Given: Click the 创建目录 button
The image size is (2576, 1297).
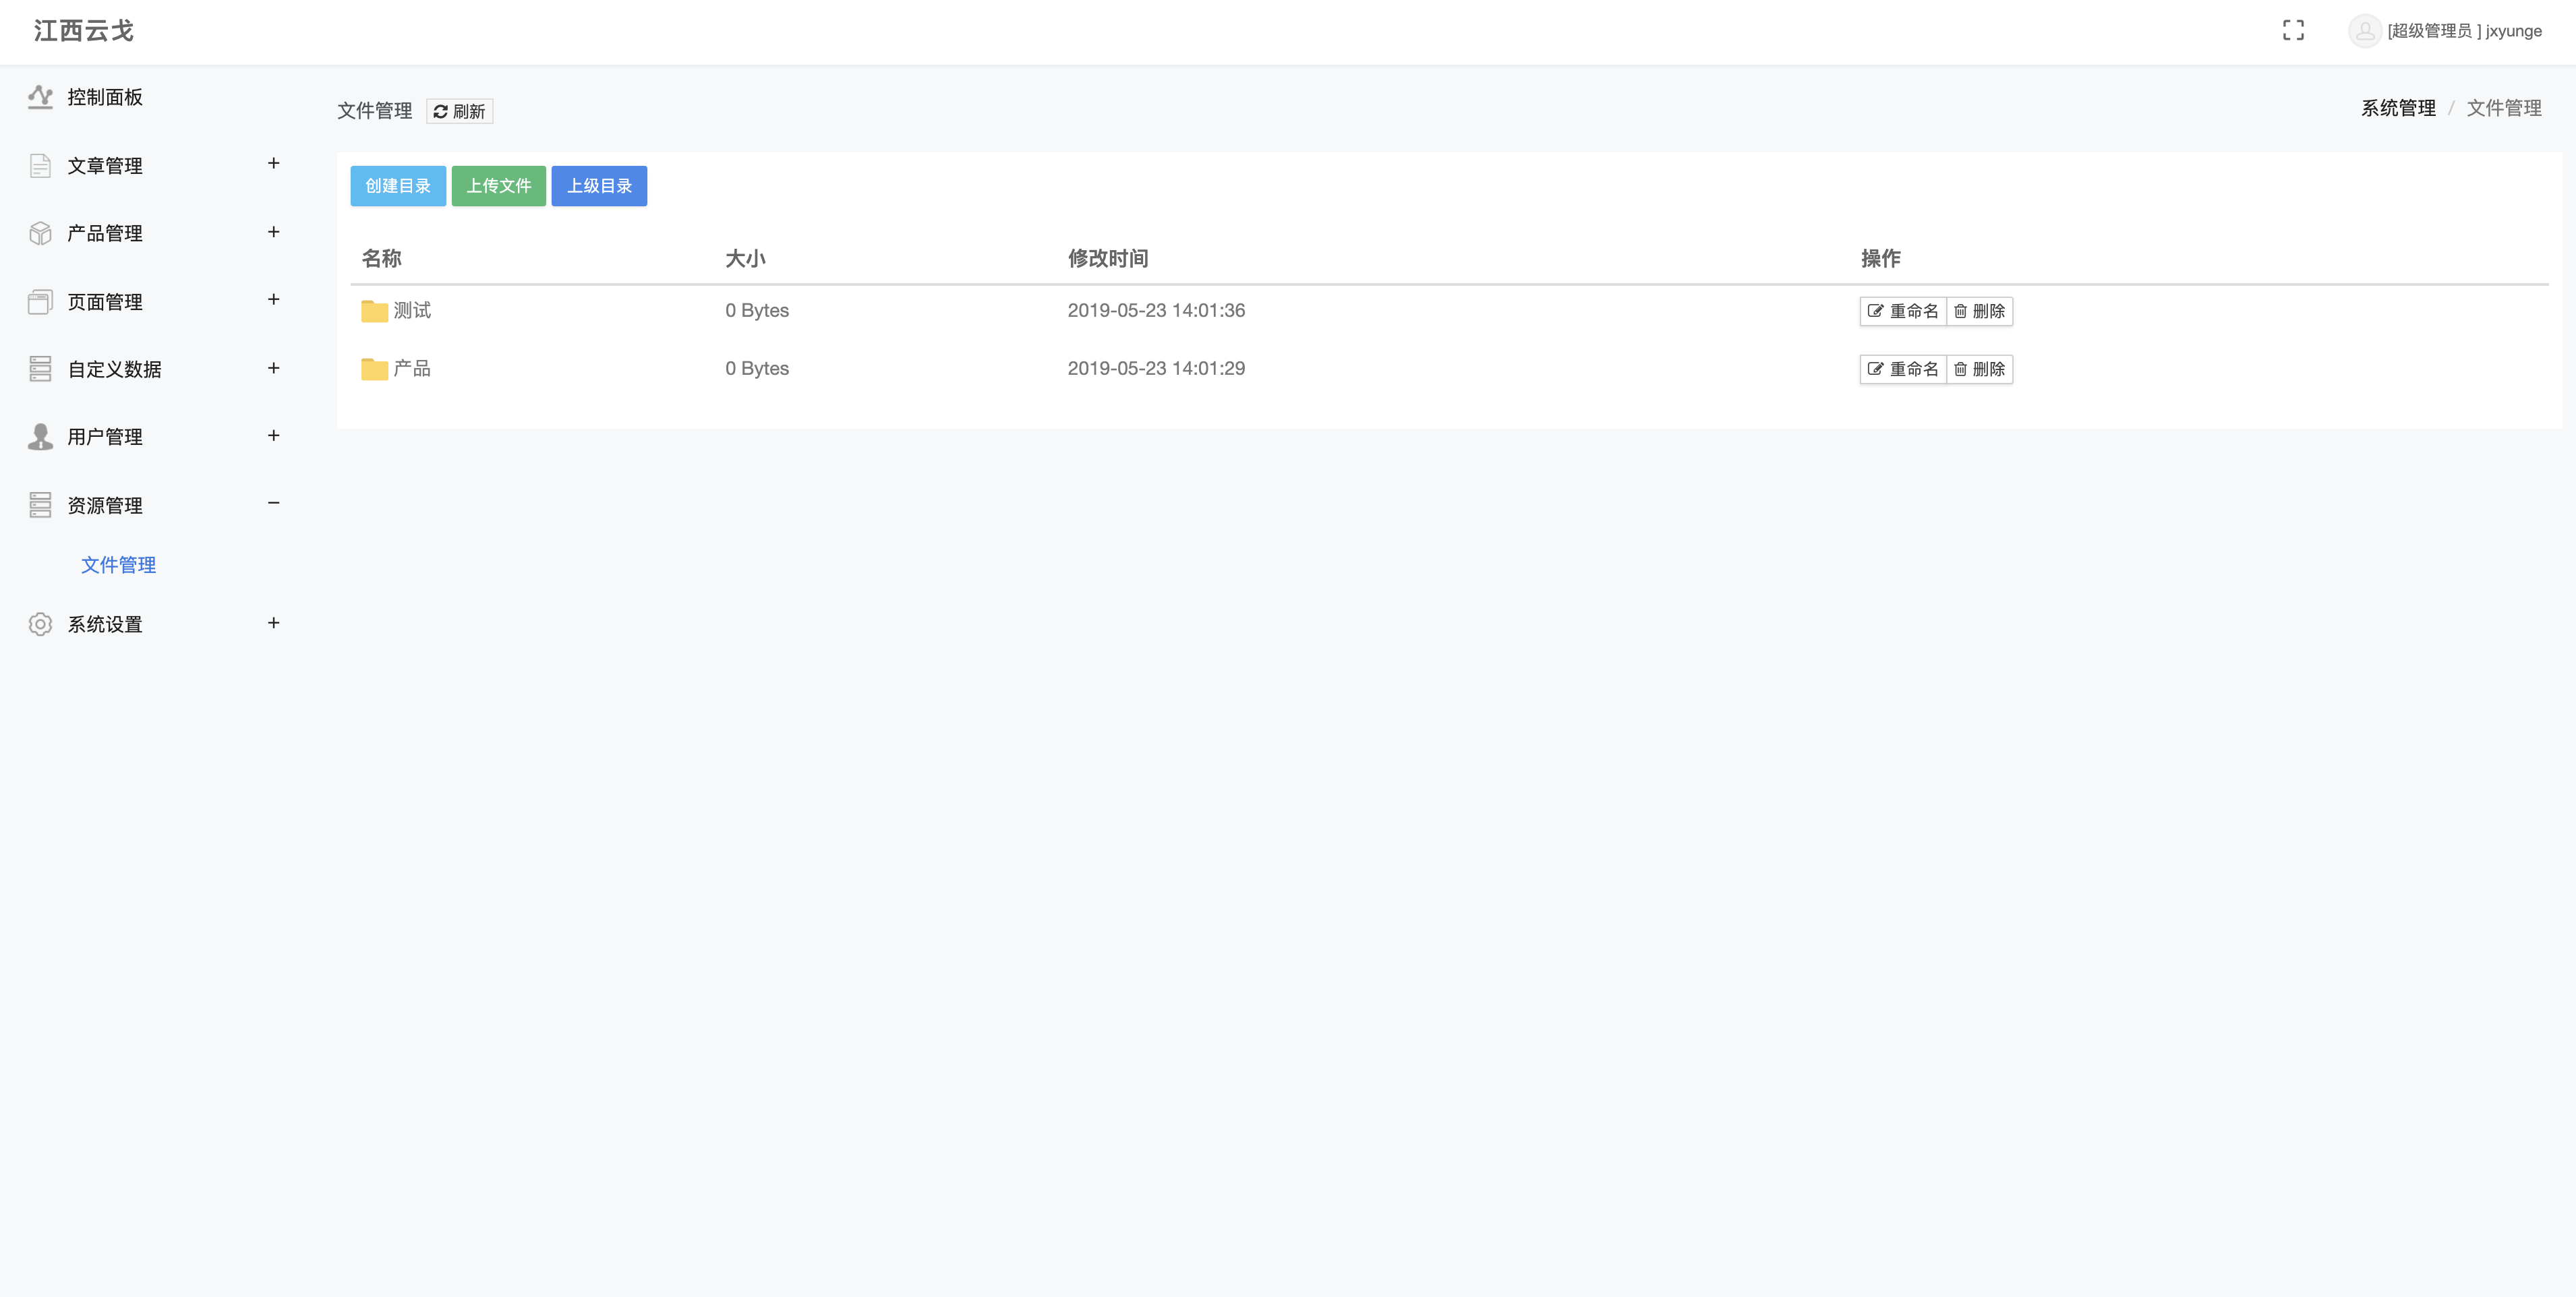Looking at the screenshot, I should (x=398, y=186).
